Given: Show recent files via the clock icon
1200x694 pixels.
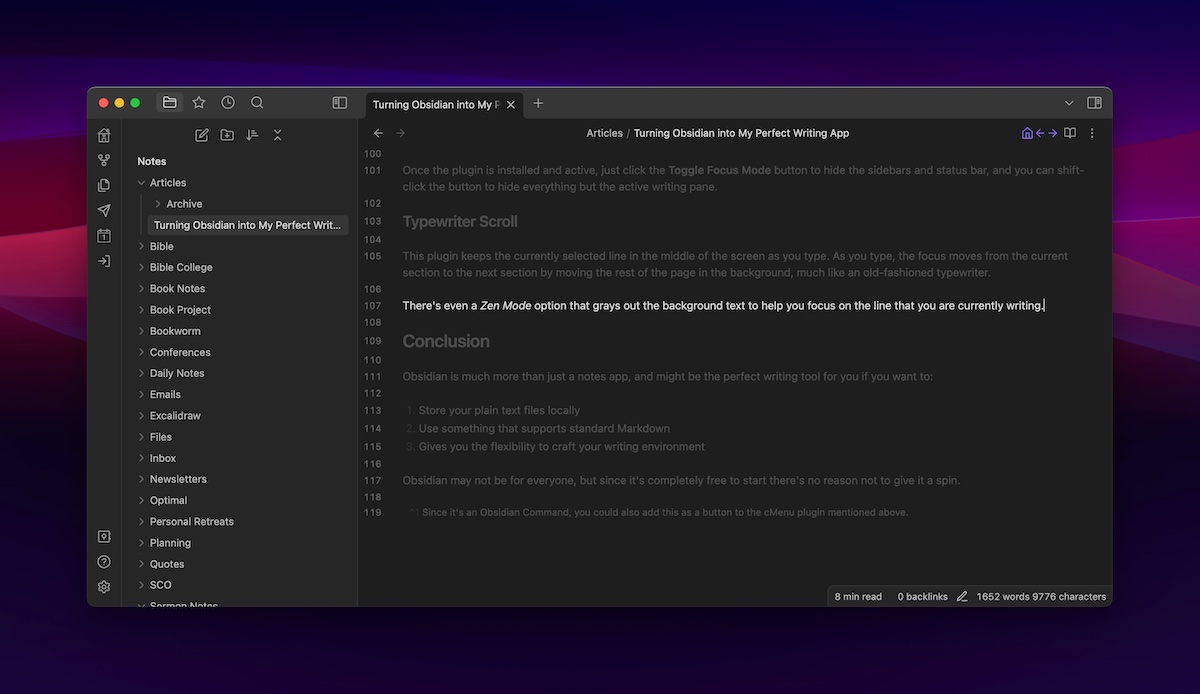Looking at the screenshot, I should [228, 103].
